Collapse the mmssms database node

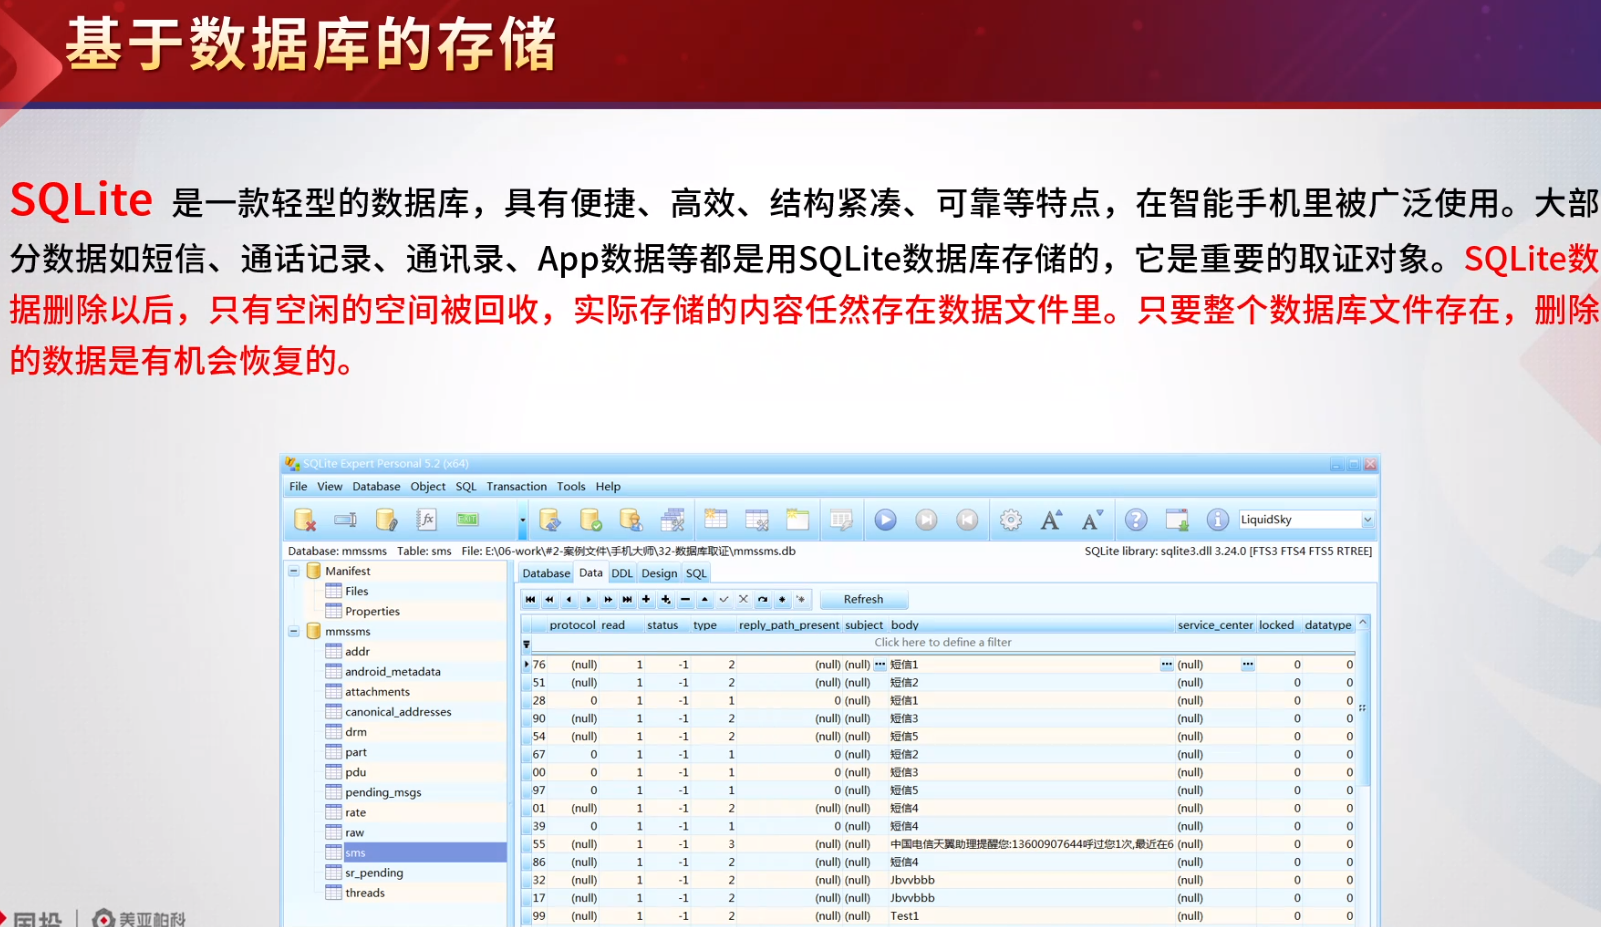coord(294,631)
